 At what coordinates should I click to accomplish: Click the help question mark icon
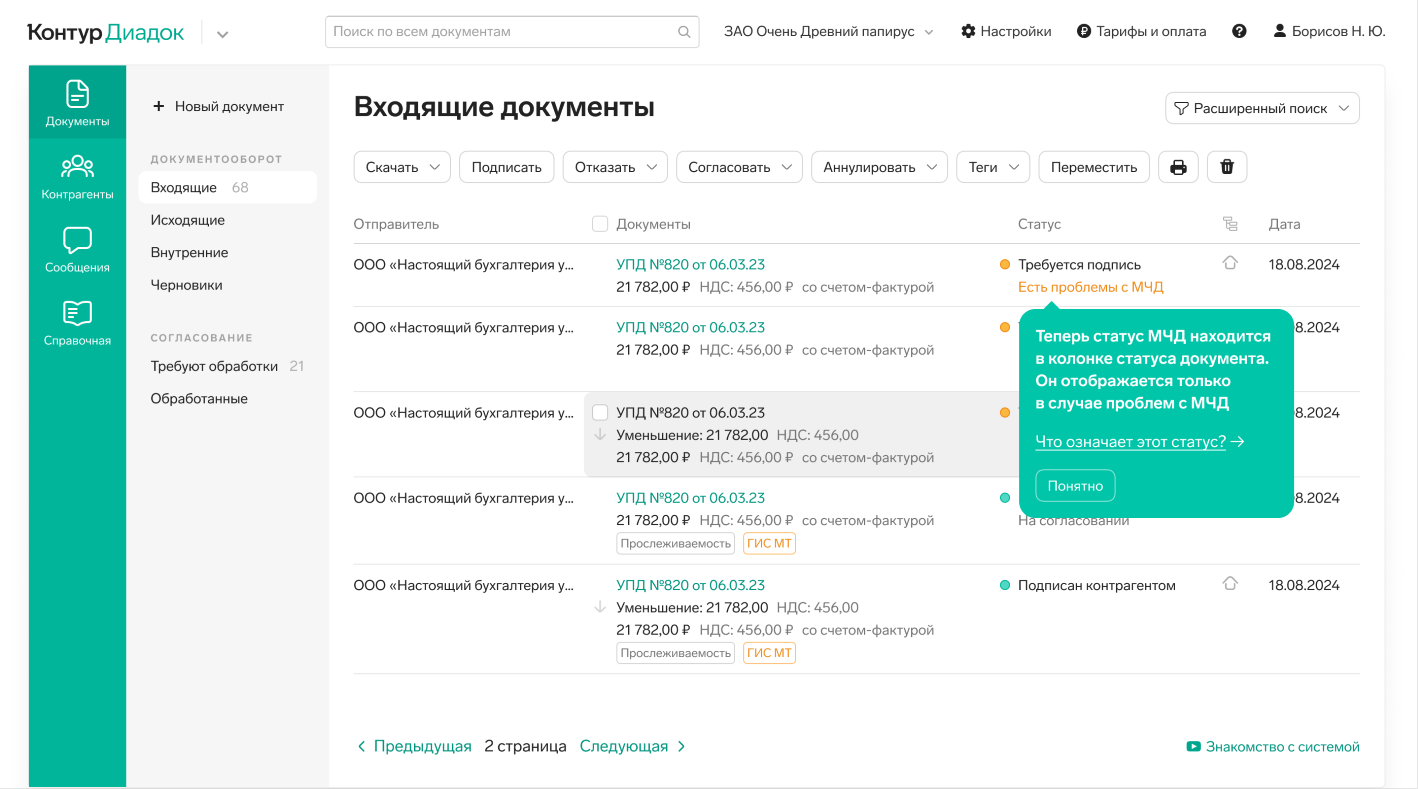tap(1239, 31)
